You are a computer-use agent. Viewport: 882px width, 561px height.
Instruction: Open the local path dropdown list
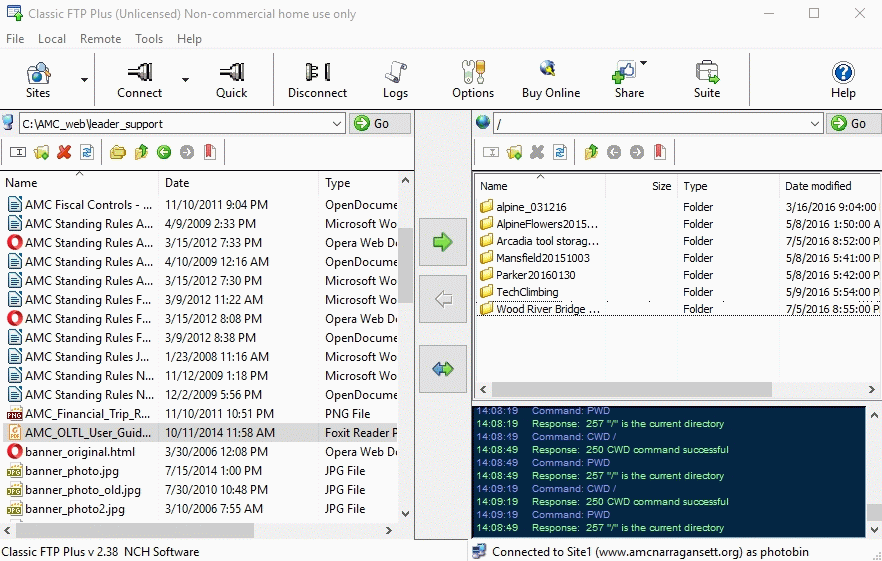point(336,124)
